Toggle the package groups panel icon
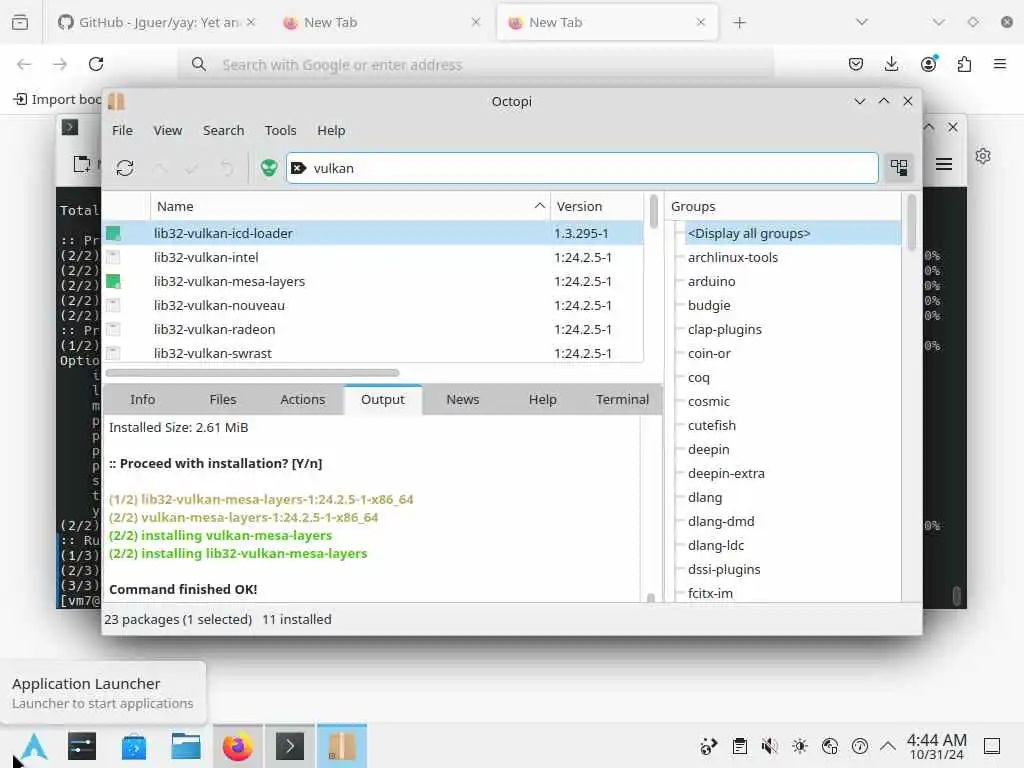 click(899, 168)
